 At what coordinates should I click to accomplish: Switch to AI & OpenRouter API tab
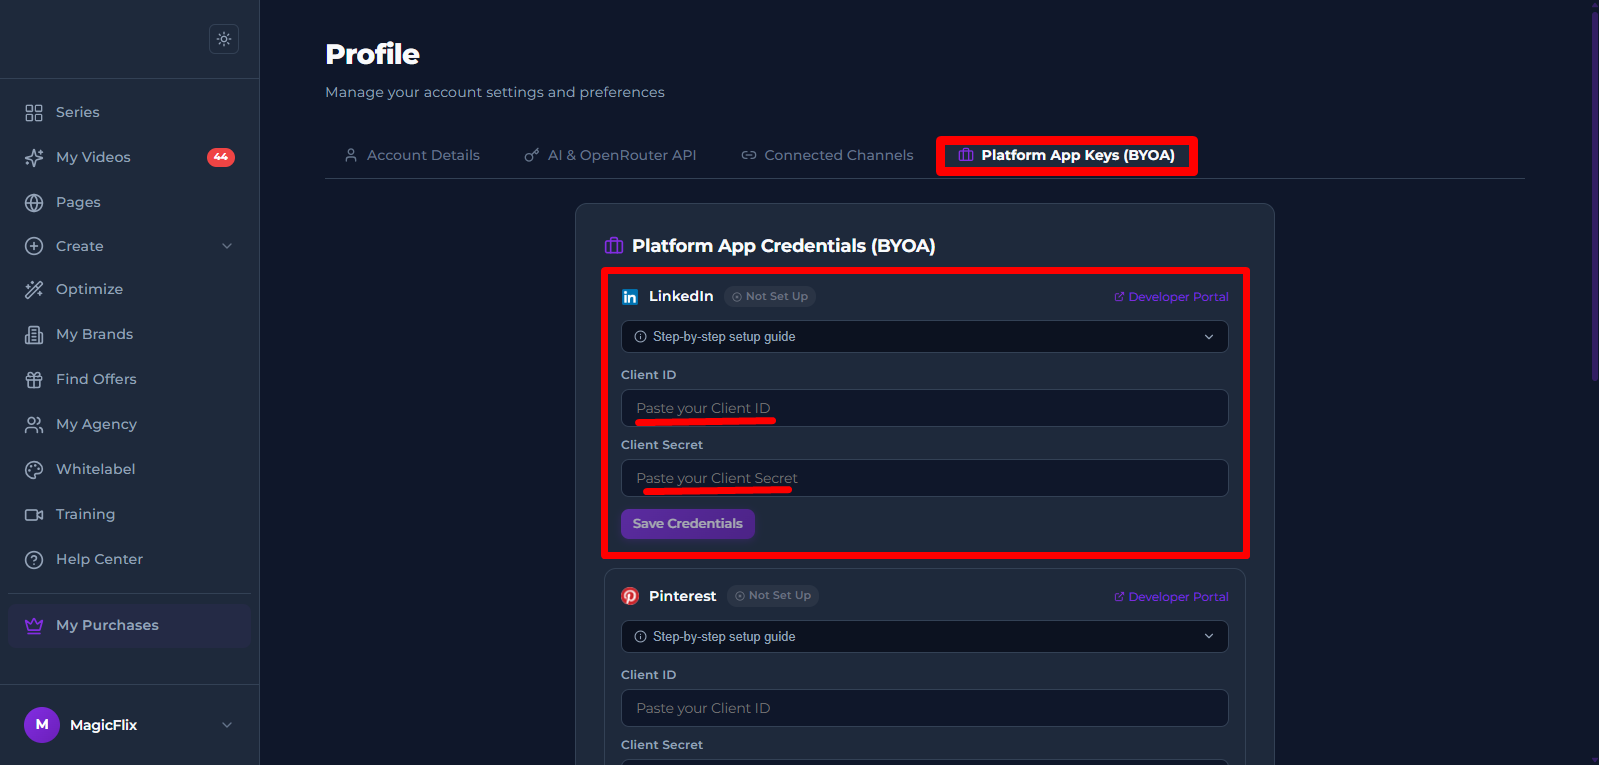point(610,155)
